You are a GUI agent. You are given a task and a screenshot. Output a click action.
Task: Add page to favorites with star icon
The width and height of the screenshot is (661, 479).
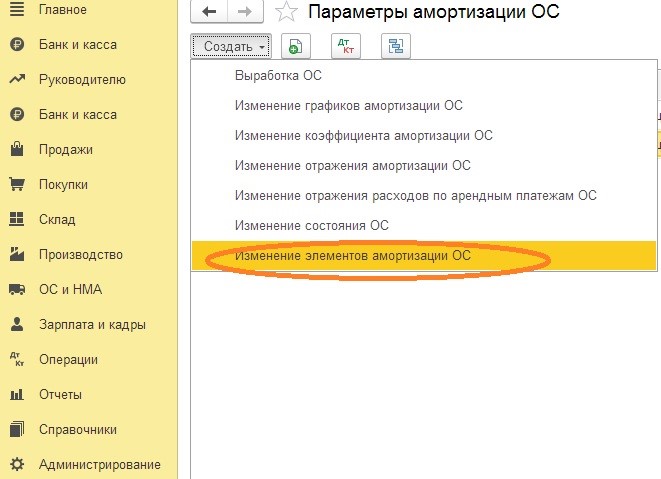pyautogui.click(x=286, y=11)
